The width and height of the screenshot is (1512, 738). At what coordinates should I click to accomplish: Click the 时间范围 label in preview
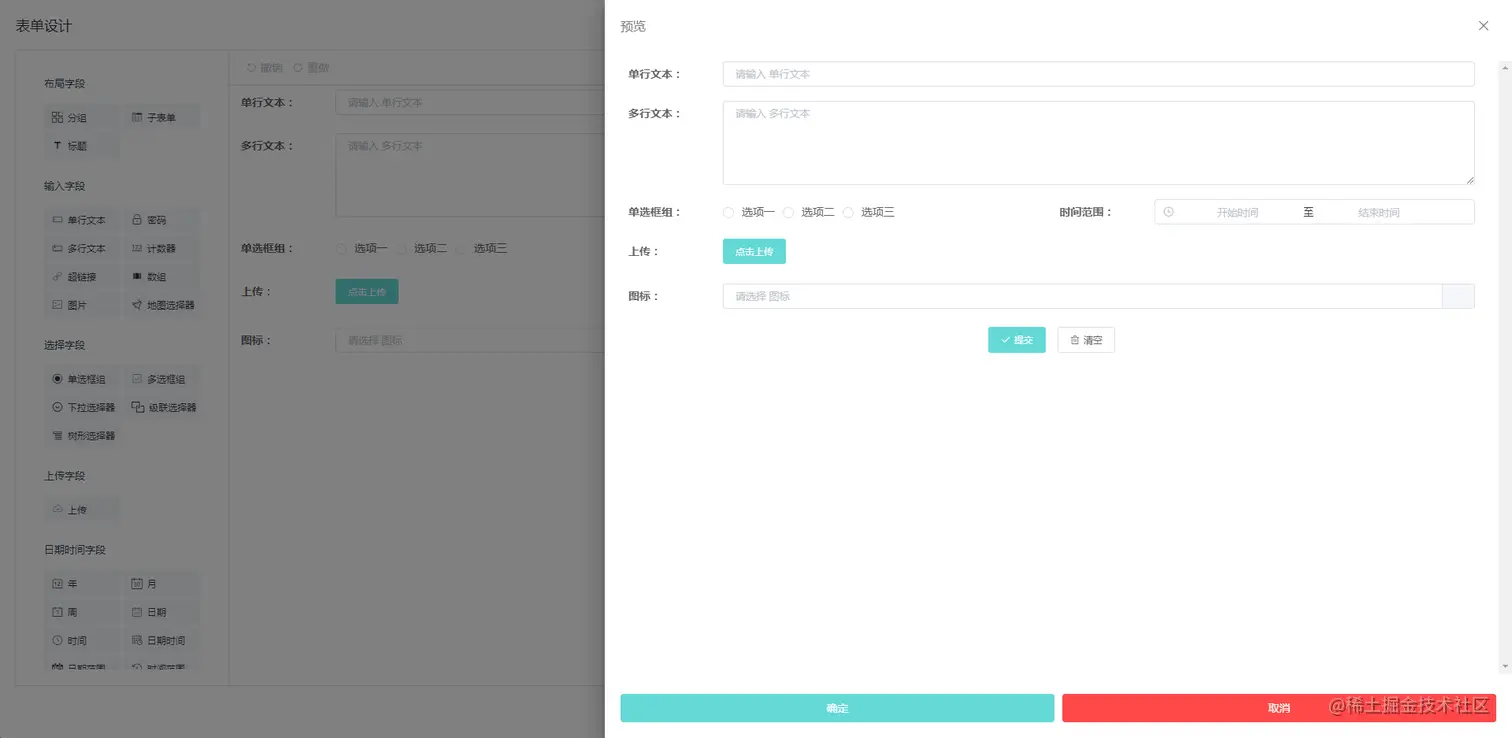point(1085,212)
